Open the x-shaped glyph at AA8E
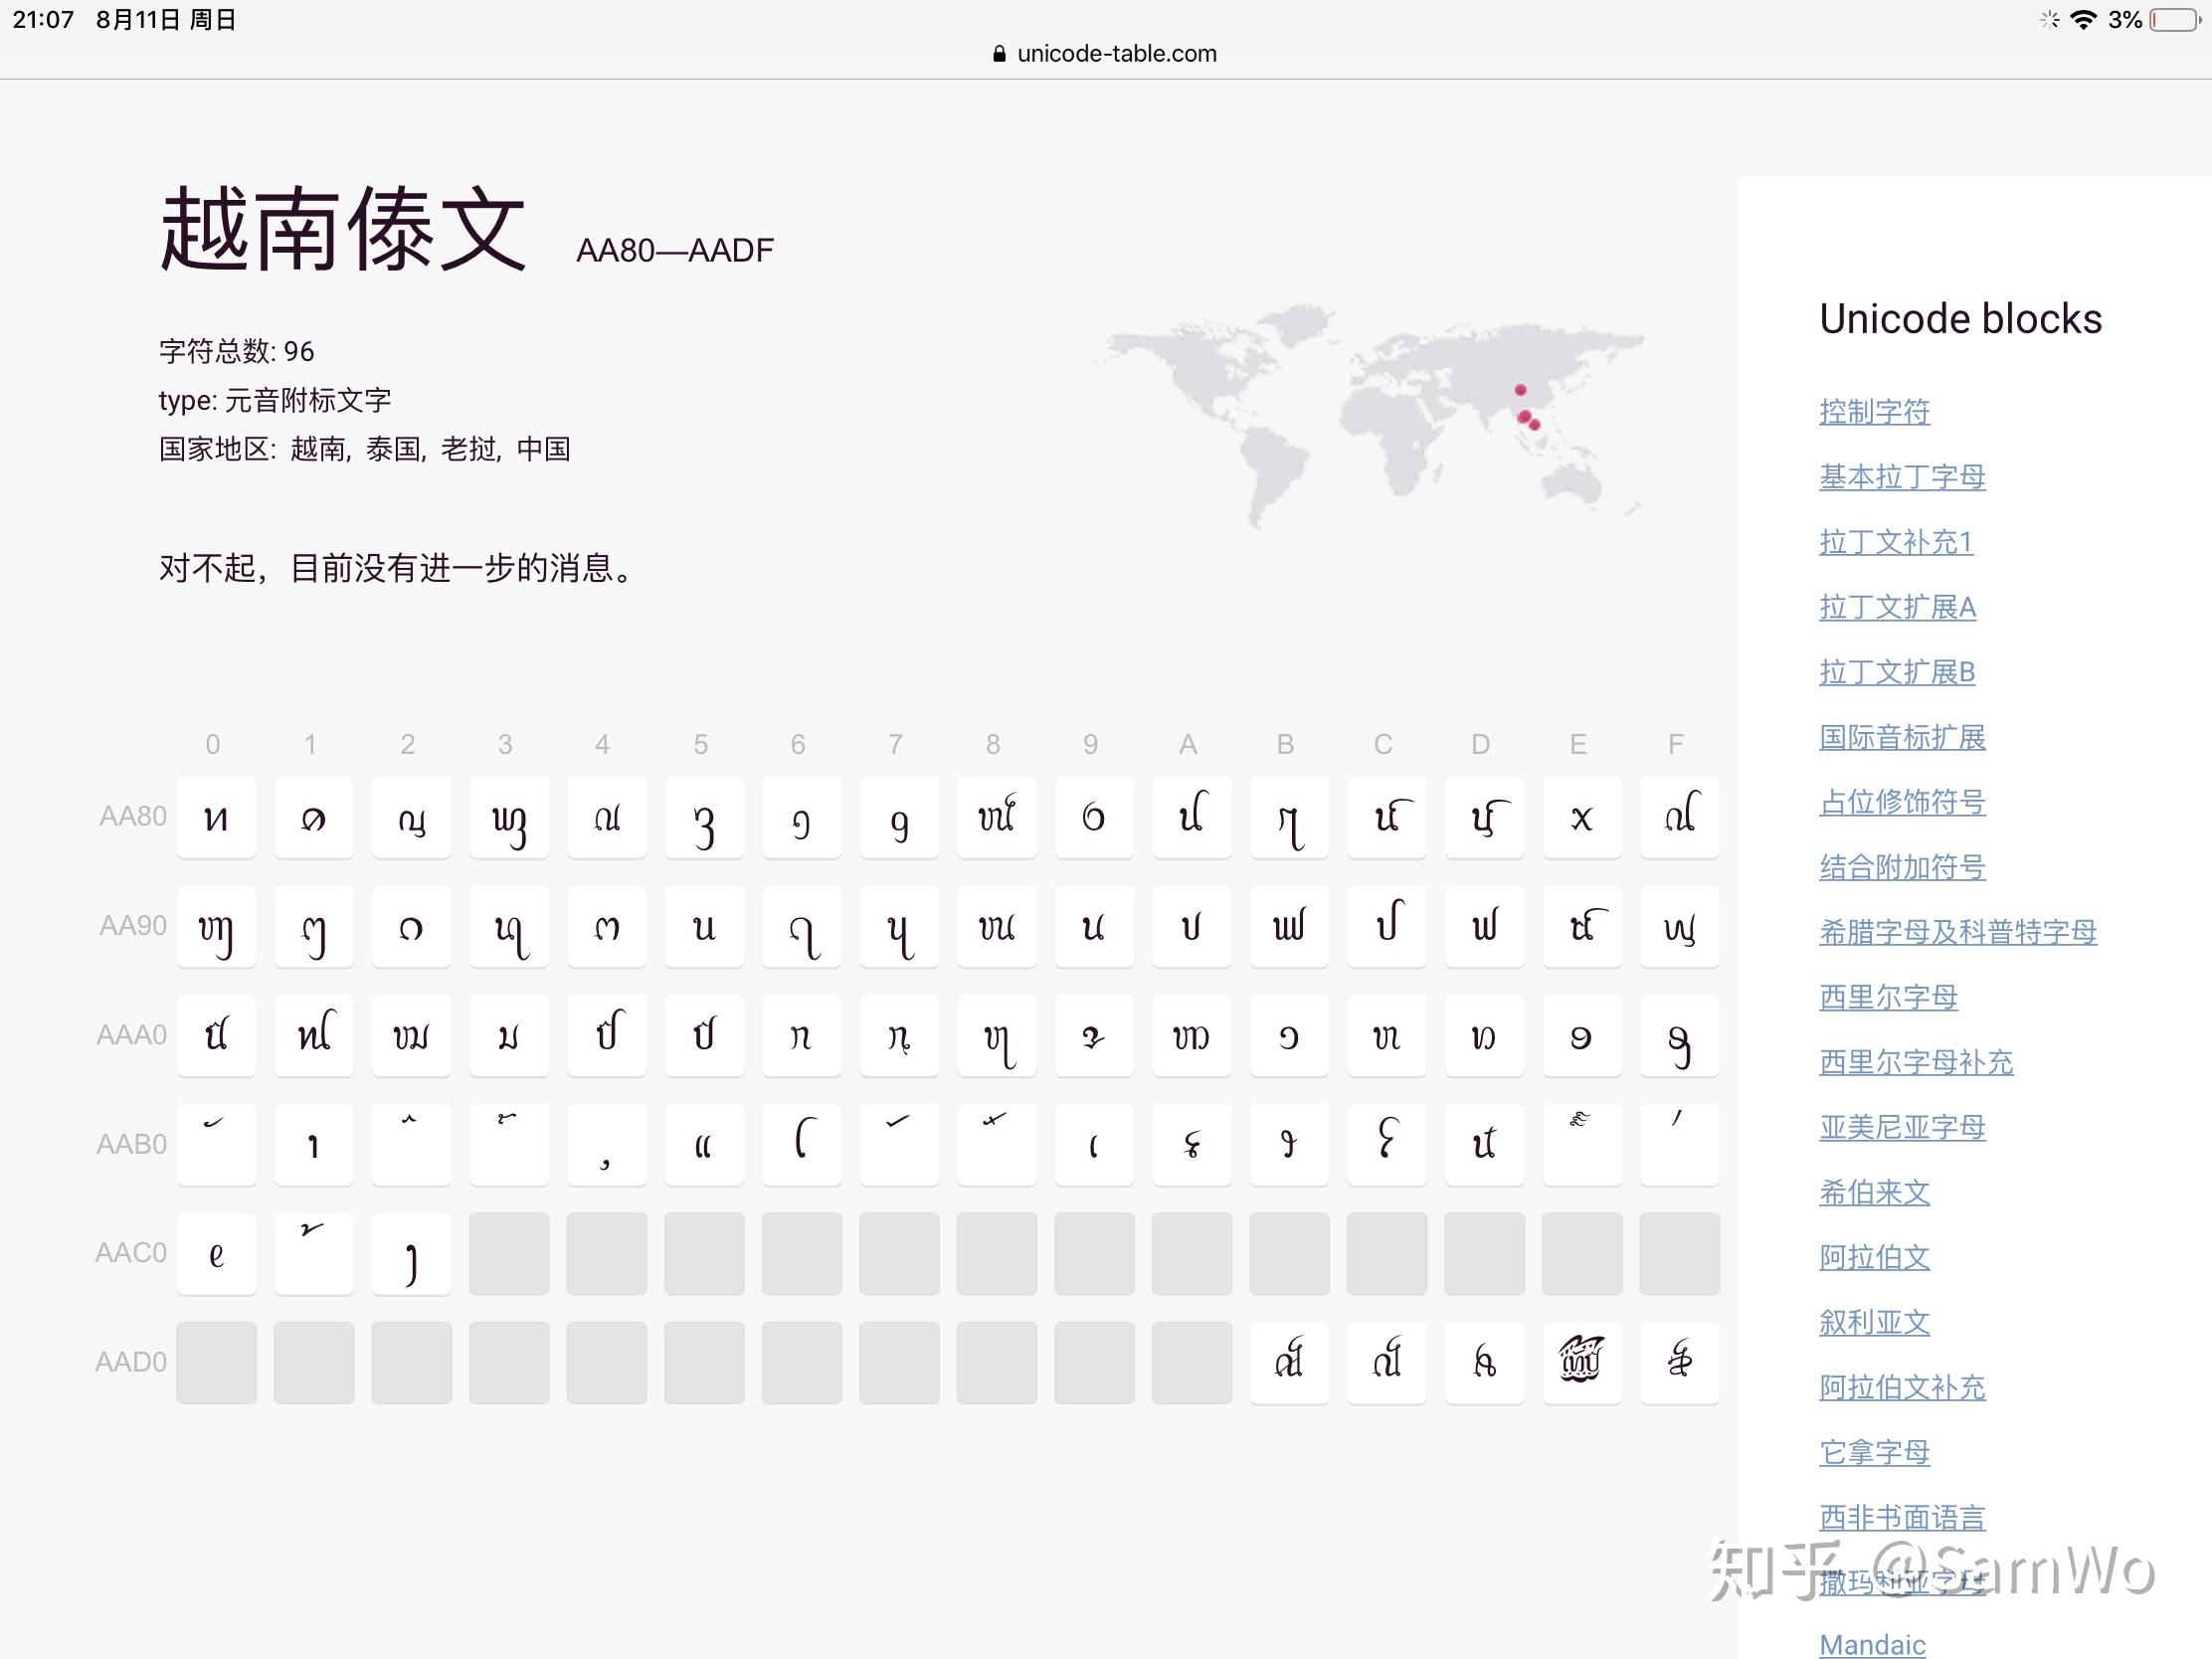The image size is (2212, 1659). [1581, 817]
